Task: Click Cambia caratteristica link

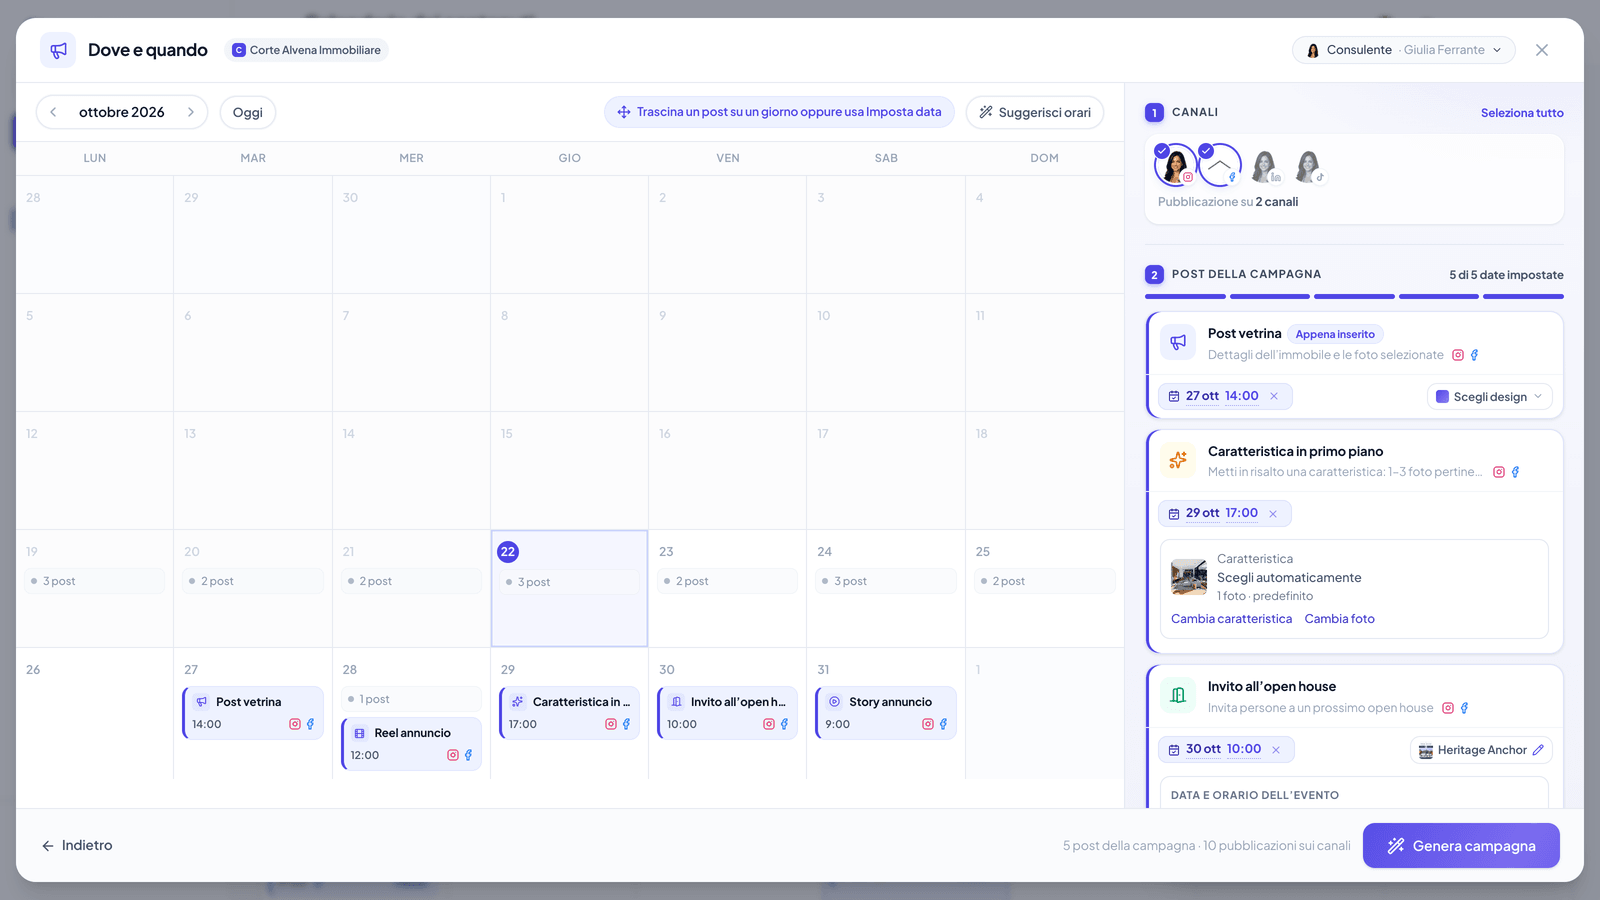Action: coord(1232,619)
